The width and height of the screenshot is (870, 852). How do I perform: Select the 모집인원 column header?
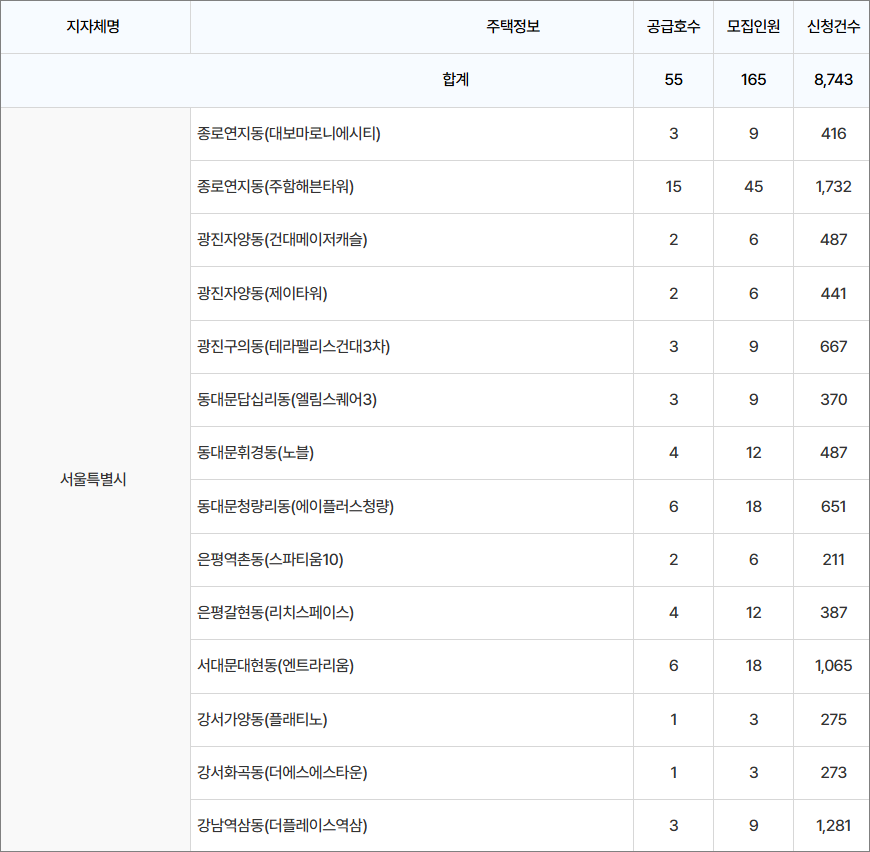pos(753,26)
